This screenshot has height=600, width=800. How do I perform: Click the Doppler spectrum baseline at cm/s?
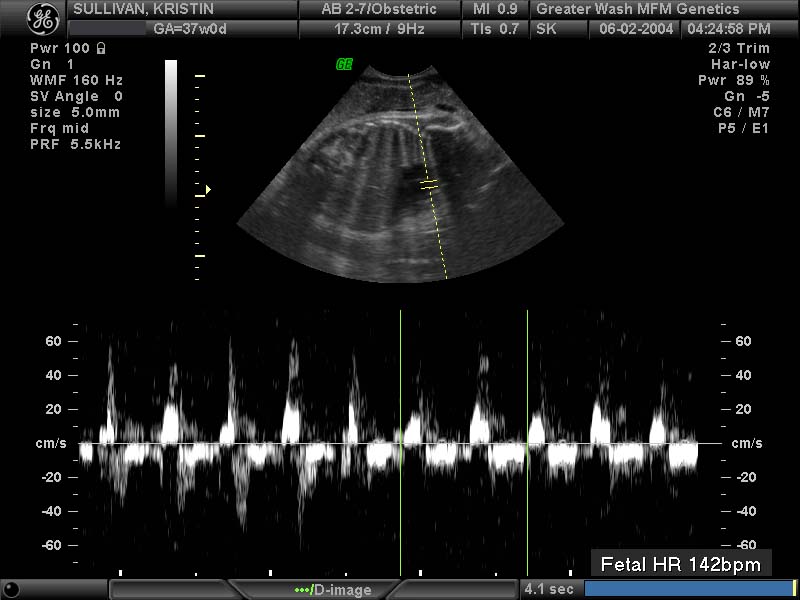point(300,443)
